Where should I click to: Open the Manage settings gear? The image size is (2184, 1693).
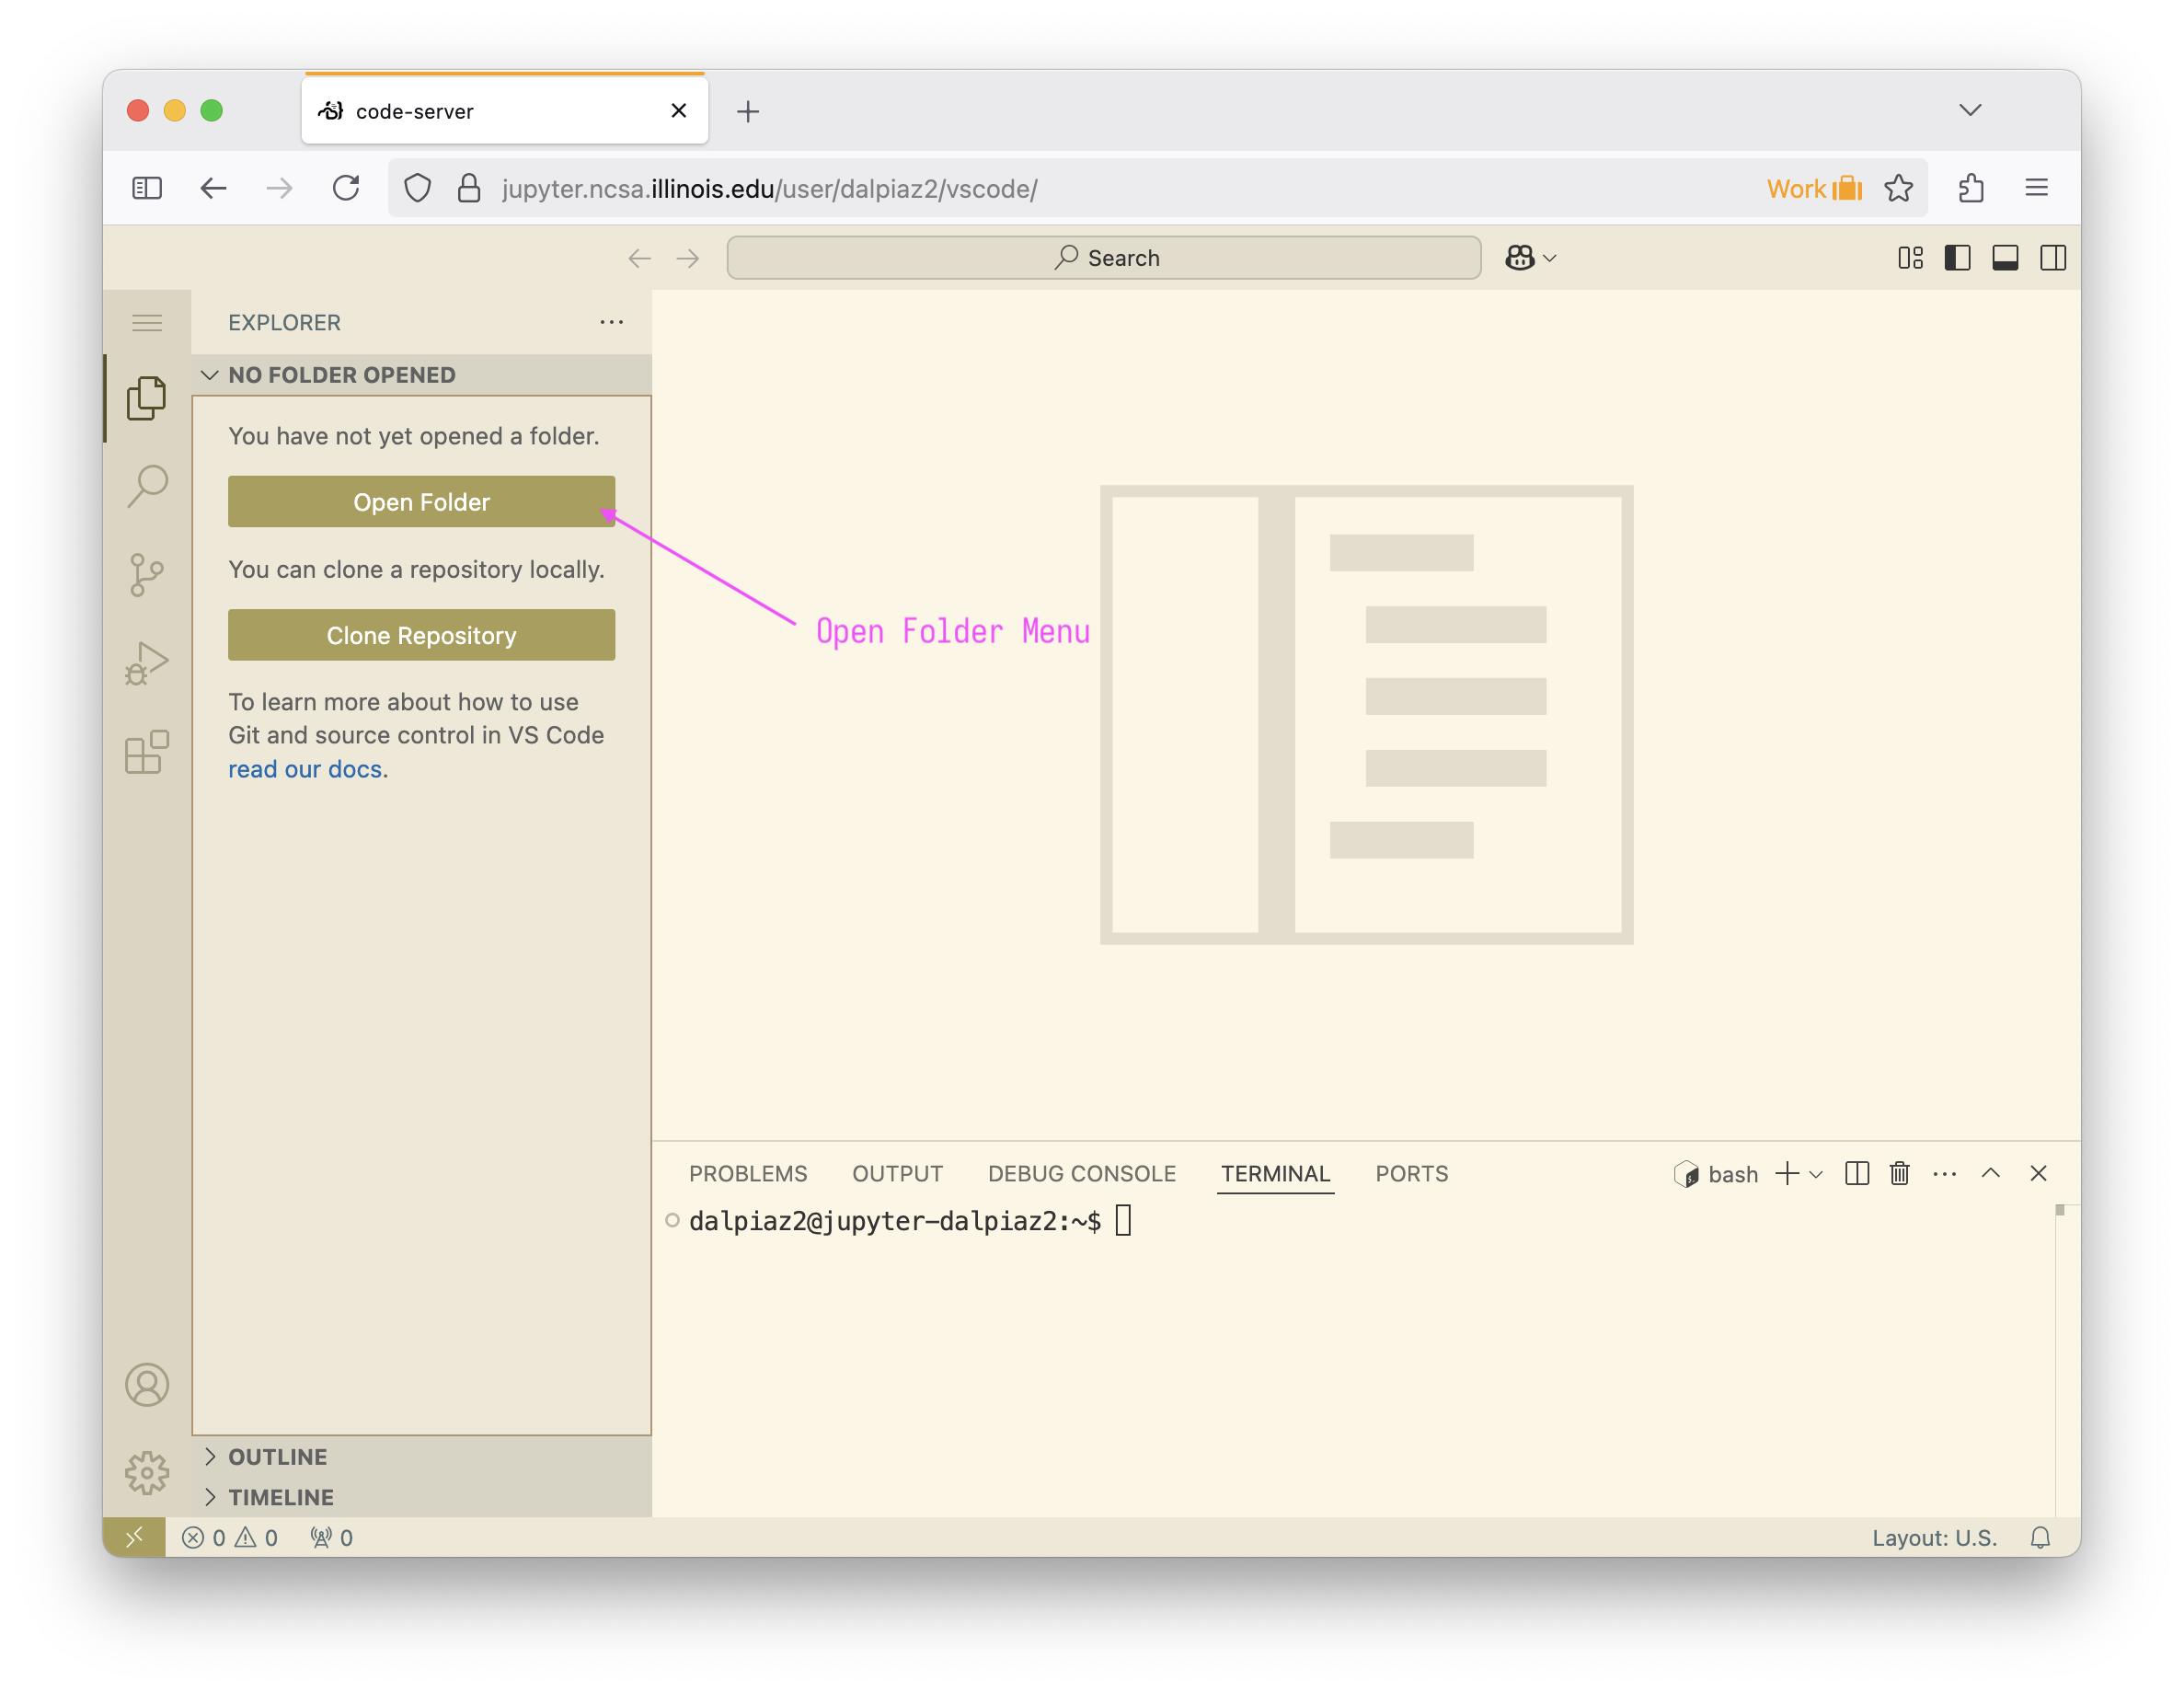(147, 1472)
